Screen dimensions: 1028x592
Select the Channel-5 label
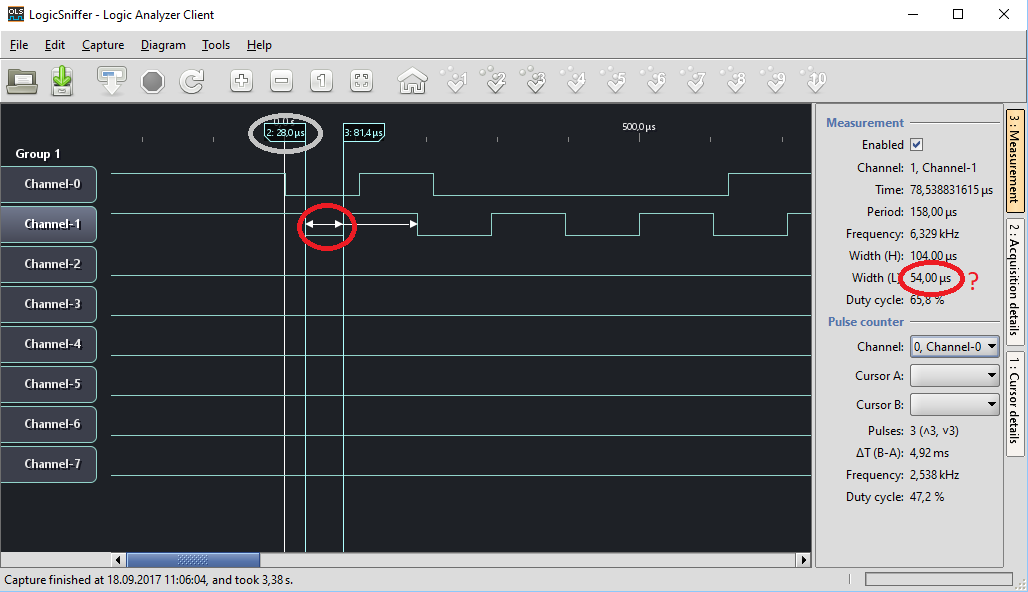coord(49,384)
